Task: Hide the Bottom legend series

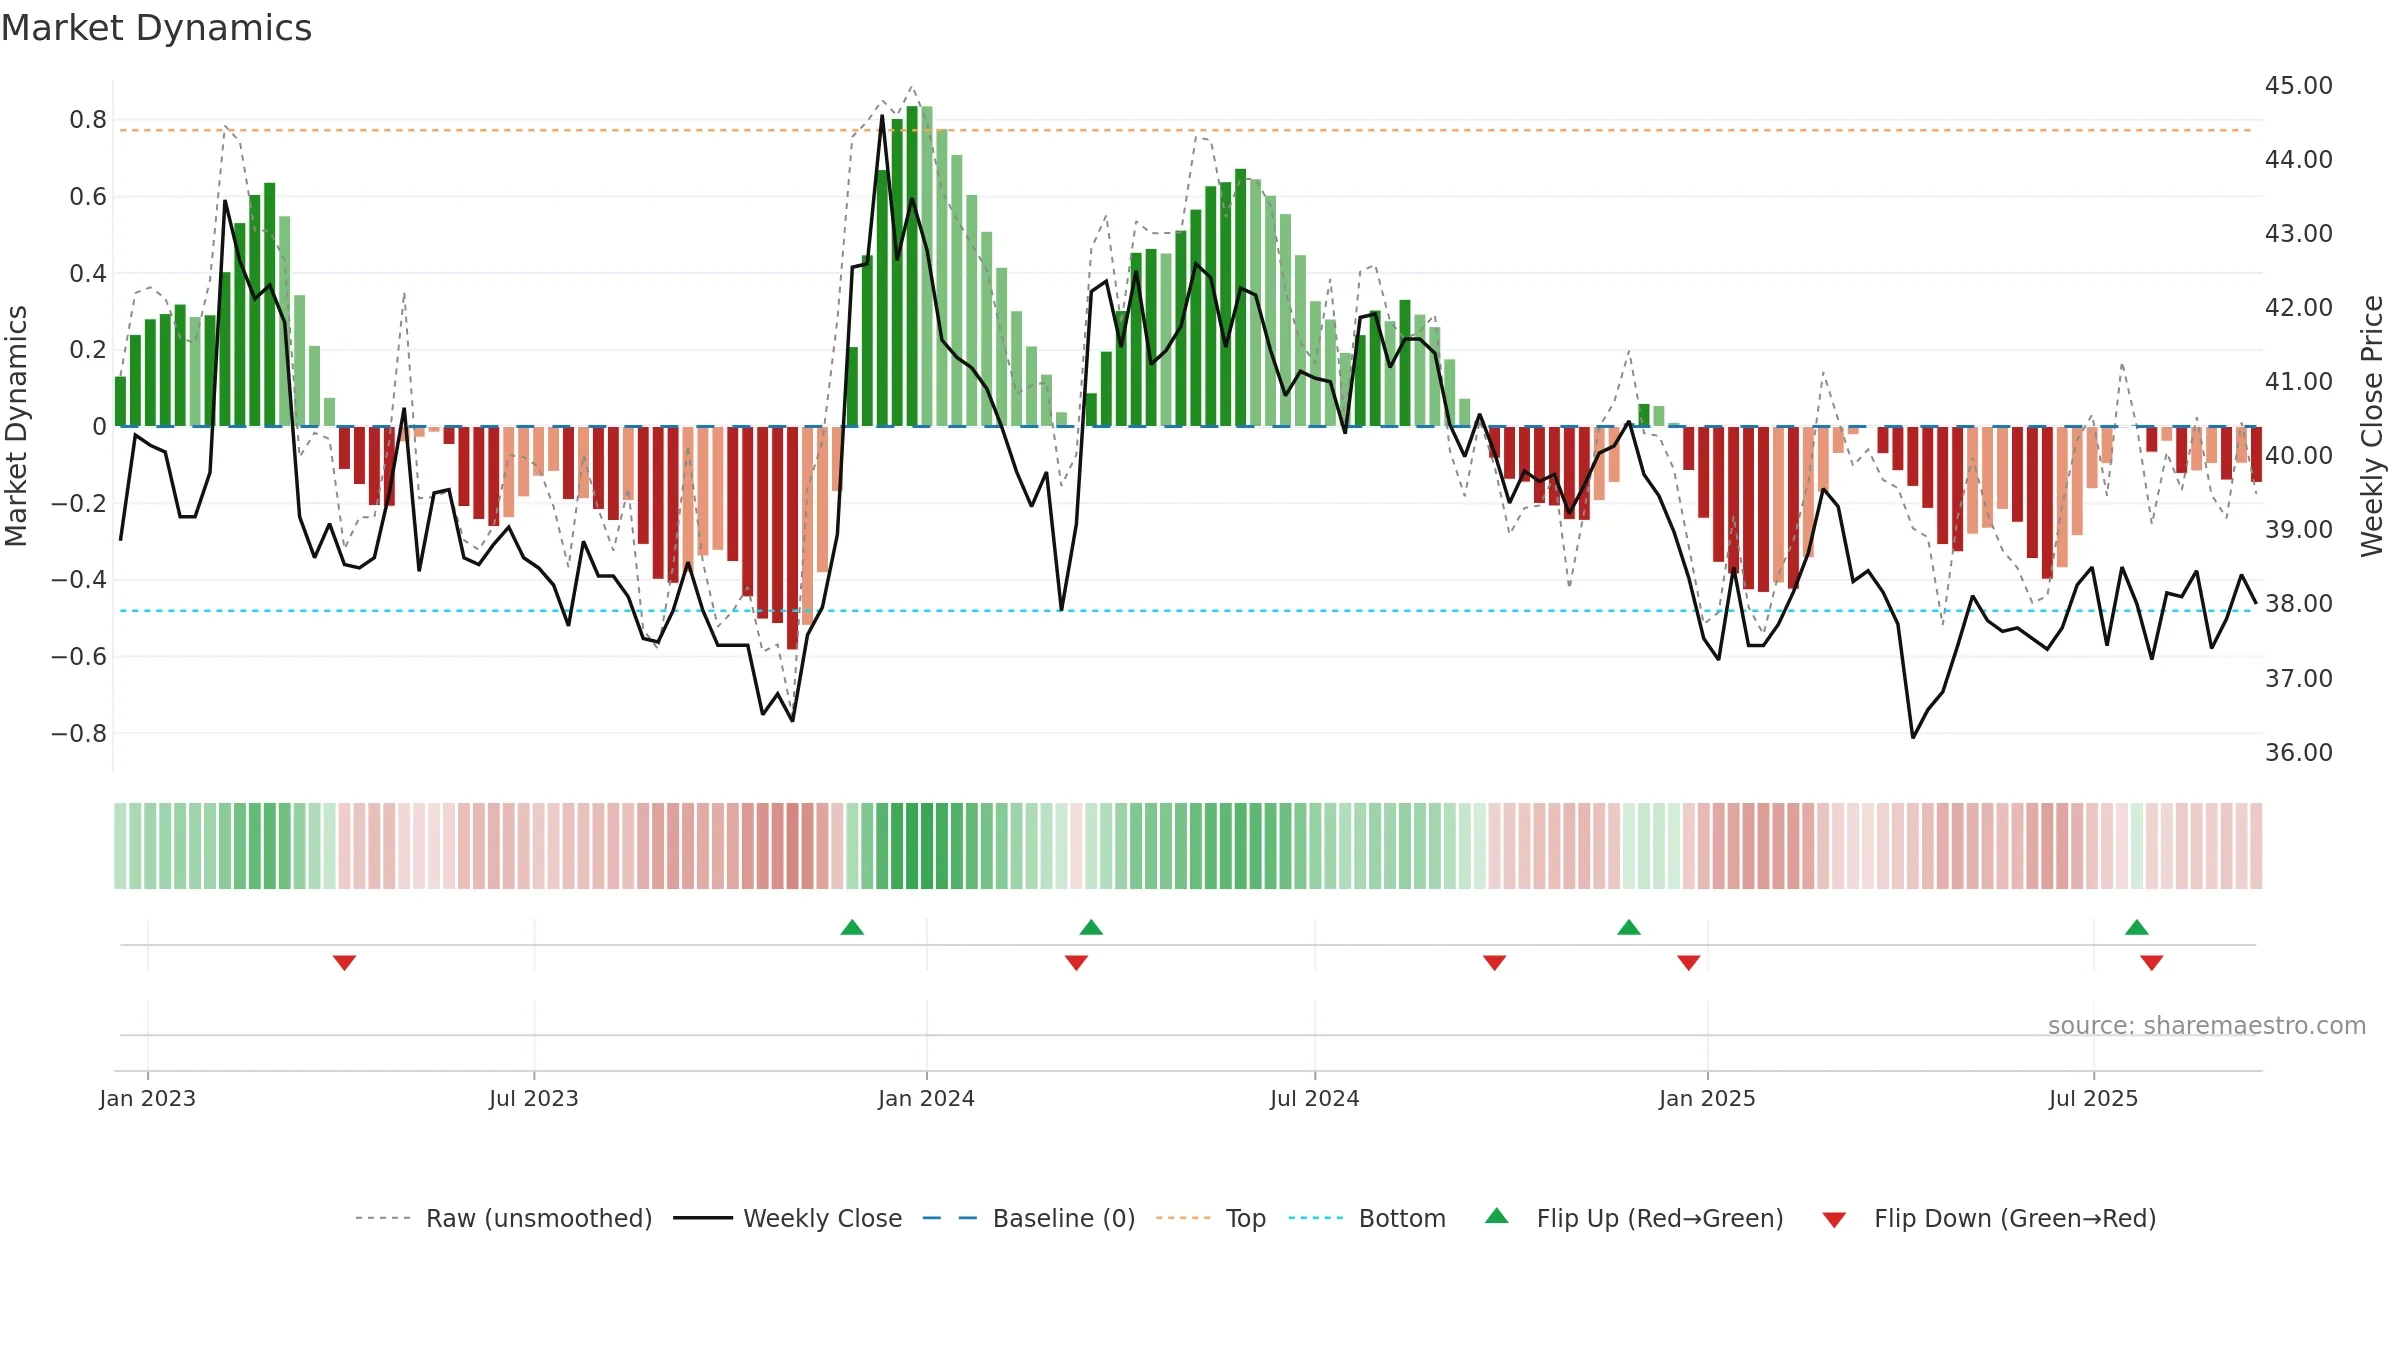Action: (x=1367, y=1218)
